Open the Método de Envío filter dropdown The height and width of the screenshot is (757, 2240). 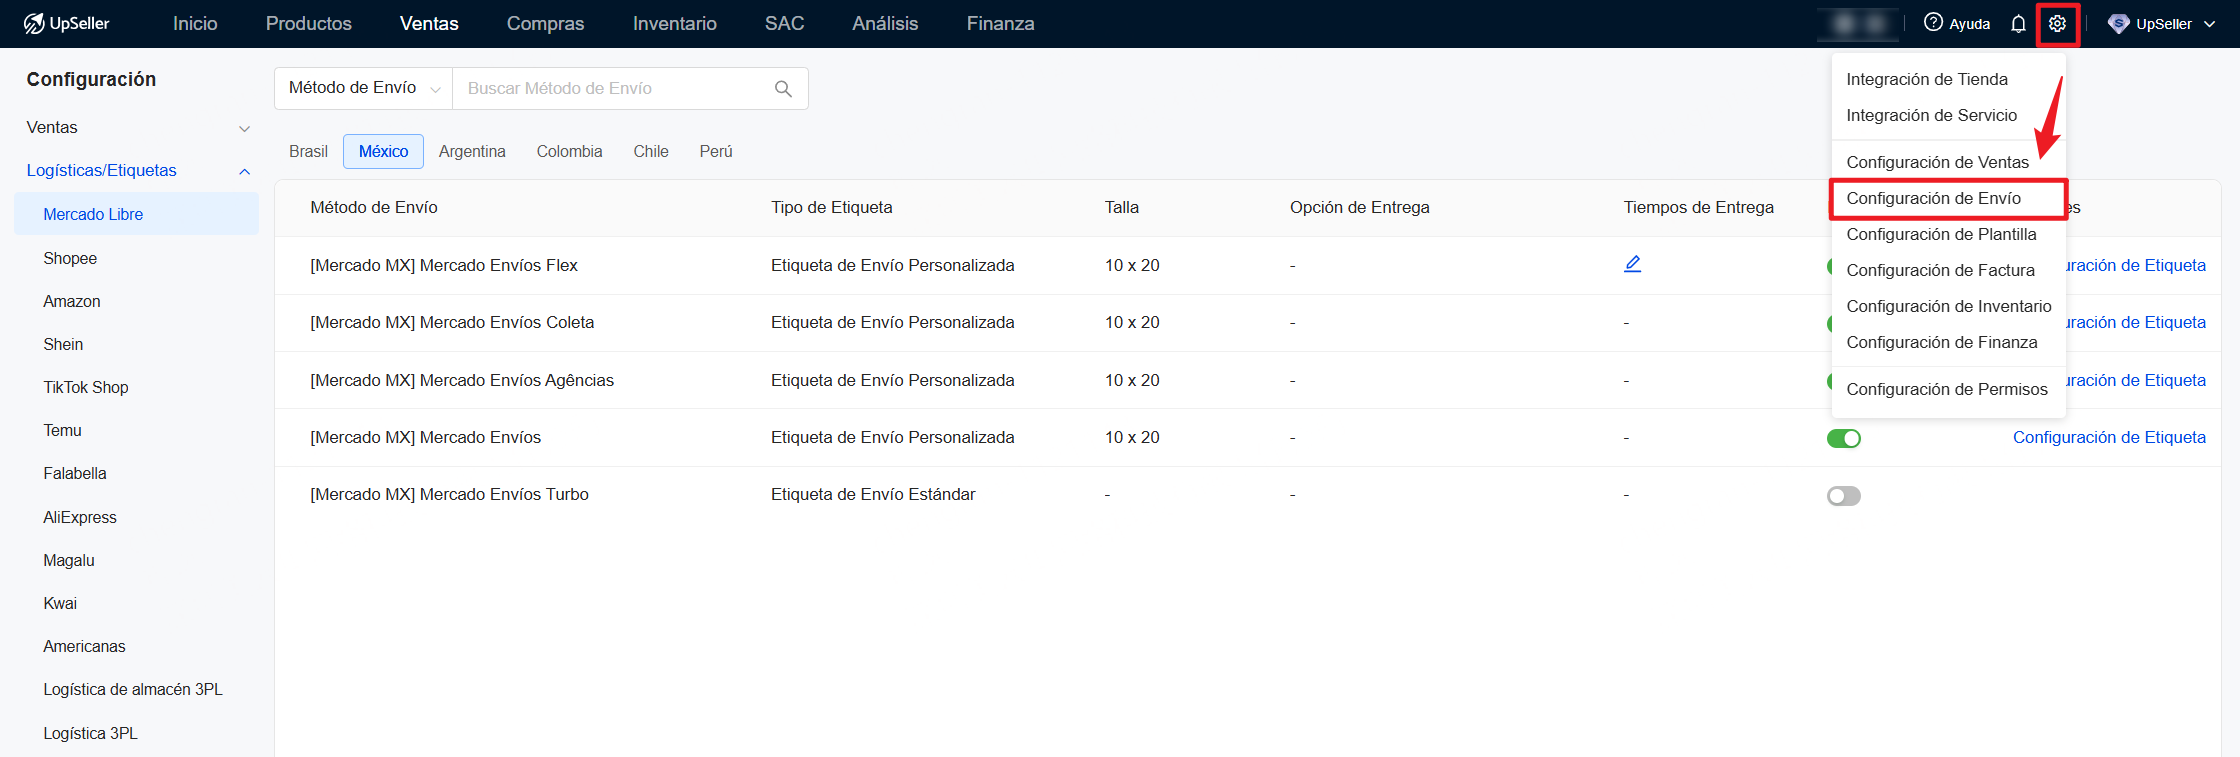coord(364,88)
